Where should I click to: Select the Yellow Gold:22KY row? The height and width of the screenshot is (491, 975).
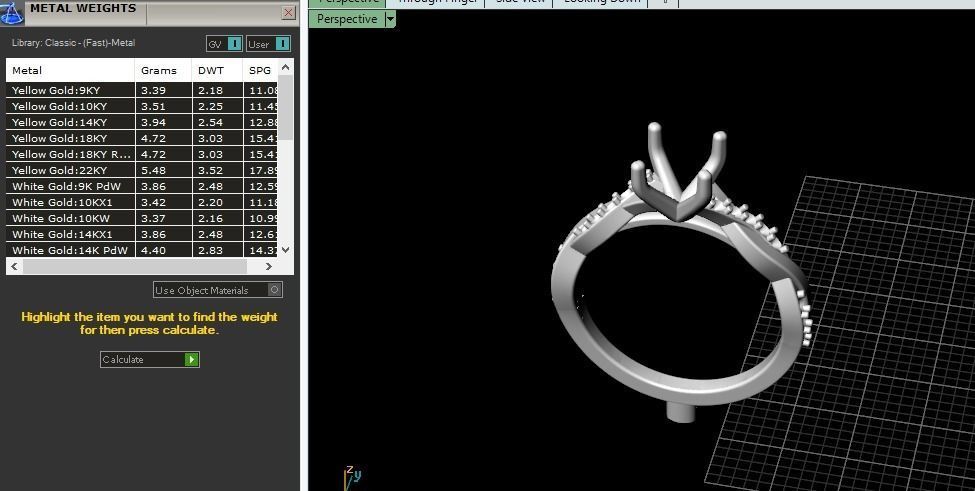(142, 170)
